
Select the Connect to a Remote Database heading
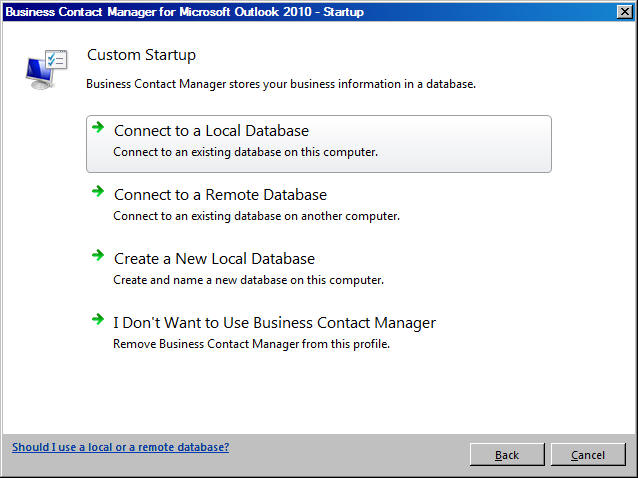coord(220,195)
